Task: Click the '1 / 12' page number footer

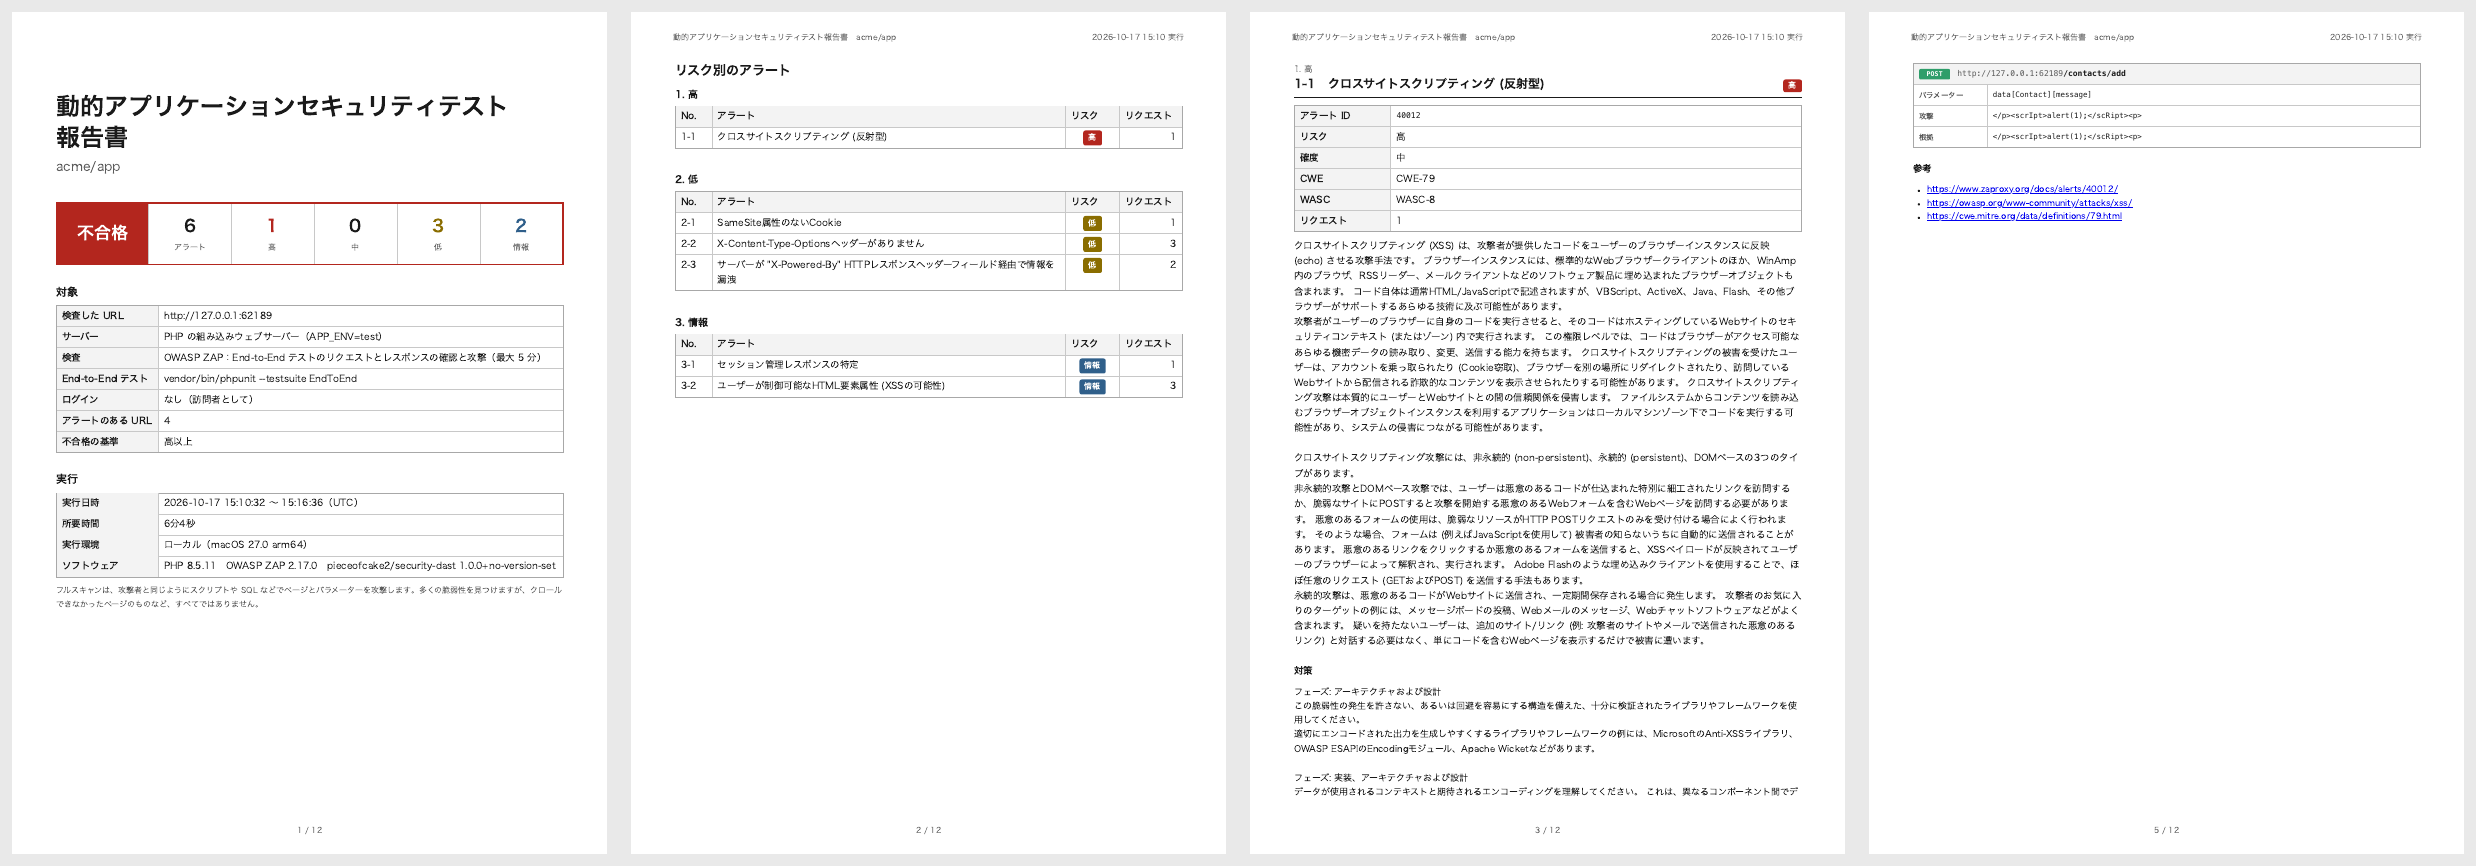Action: pos(310,830)
